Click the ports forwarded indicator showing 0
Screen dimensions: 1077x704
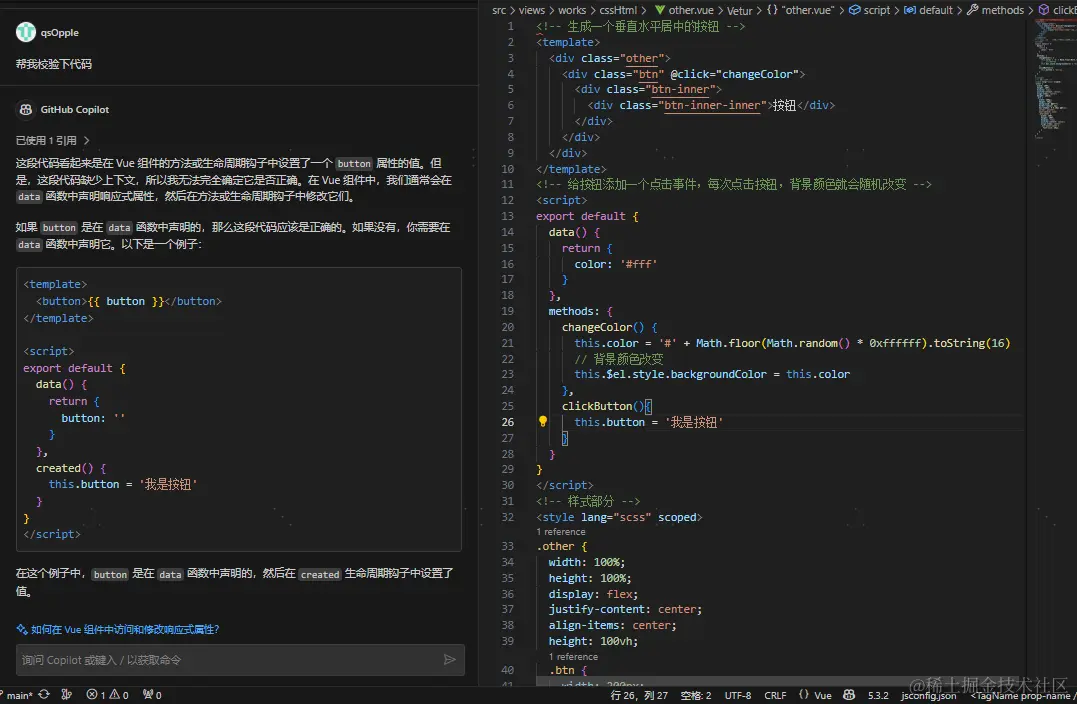tap(152, 694)
